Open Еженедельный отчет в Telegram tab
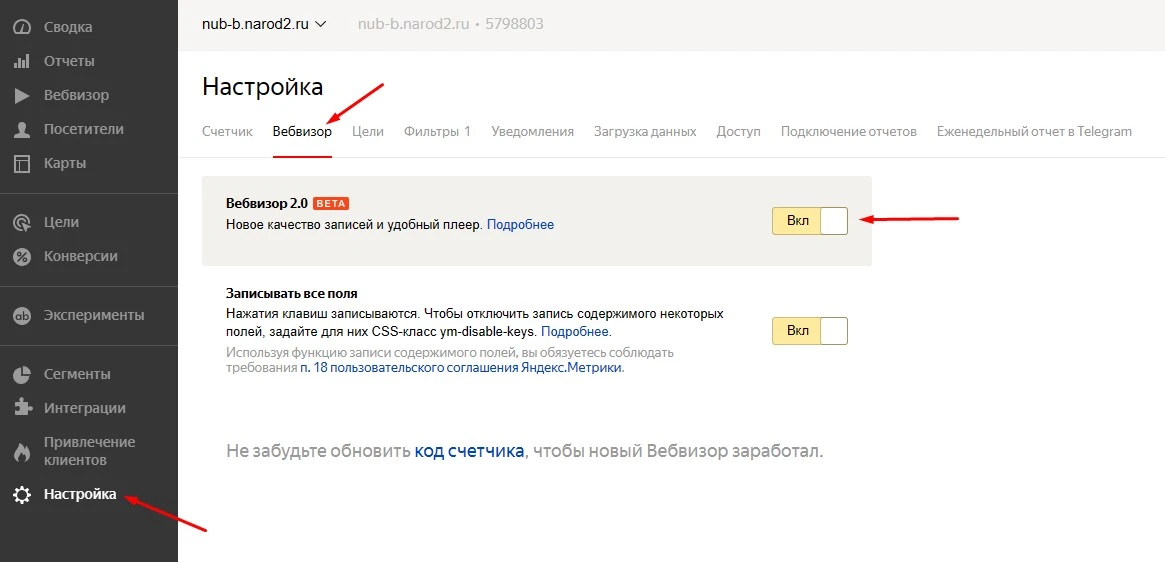 pyautogui.click(x=1034, y=132)
